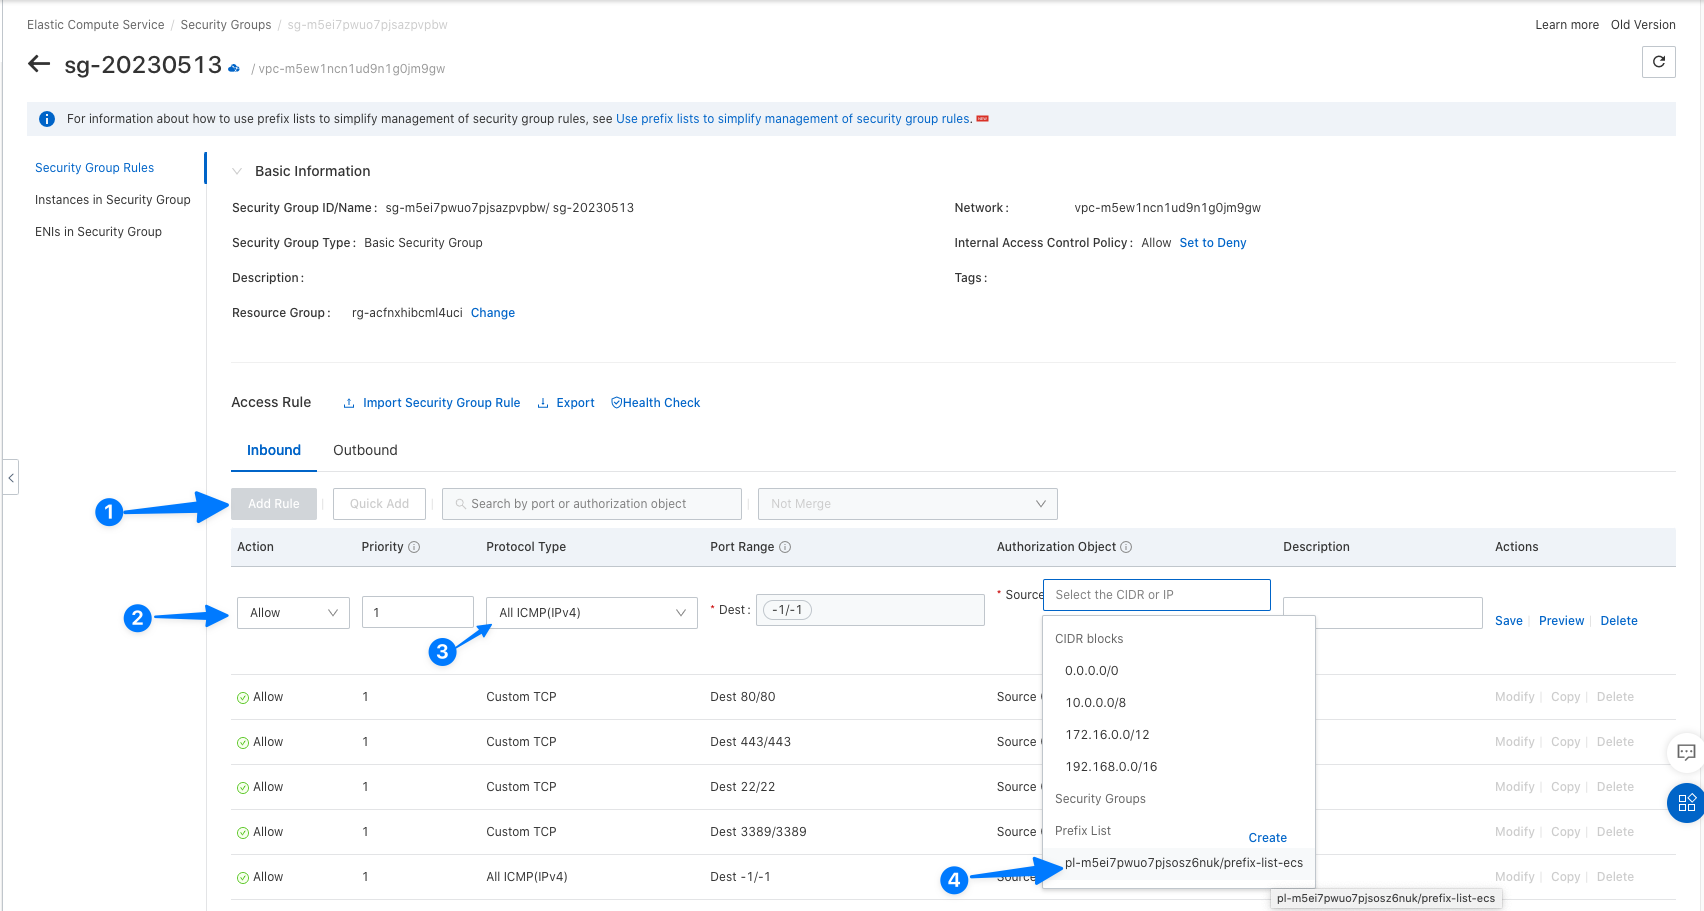Switch to the Outbound tab

[365, 450]
